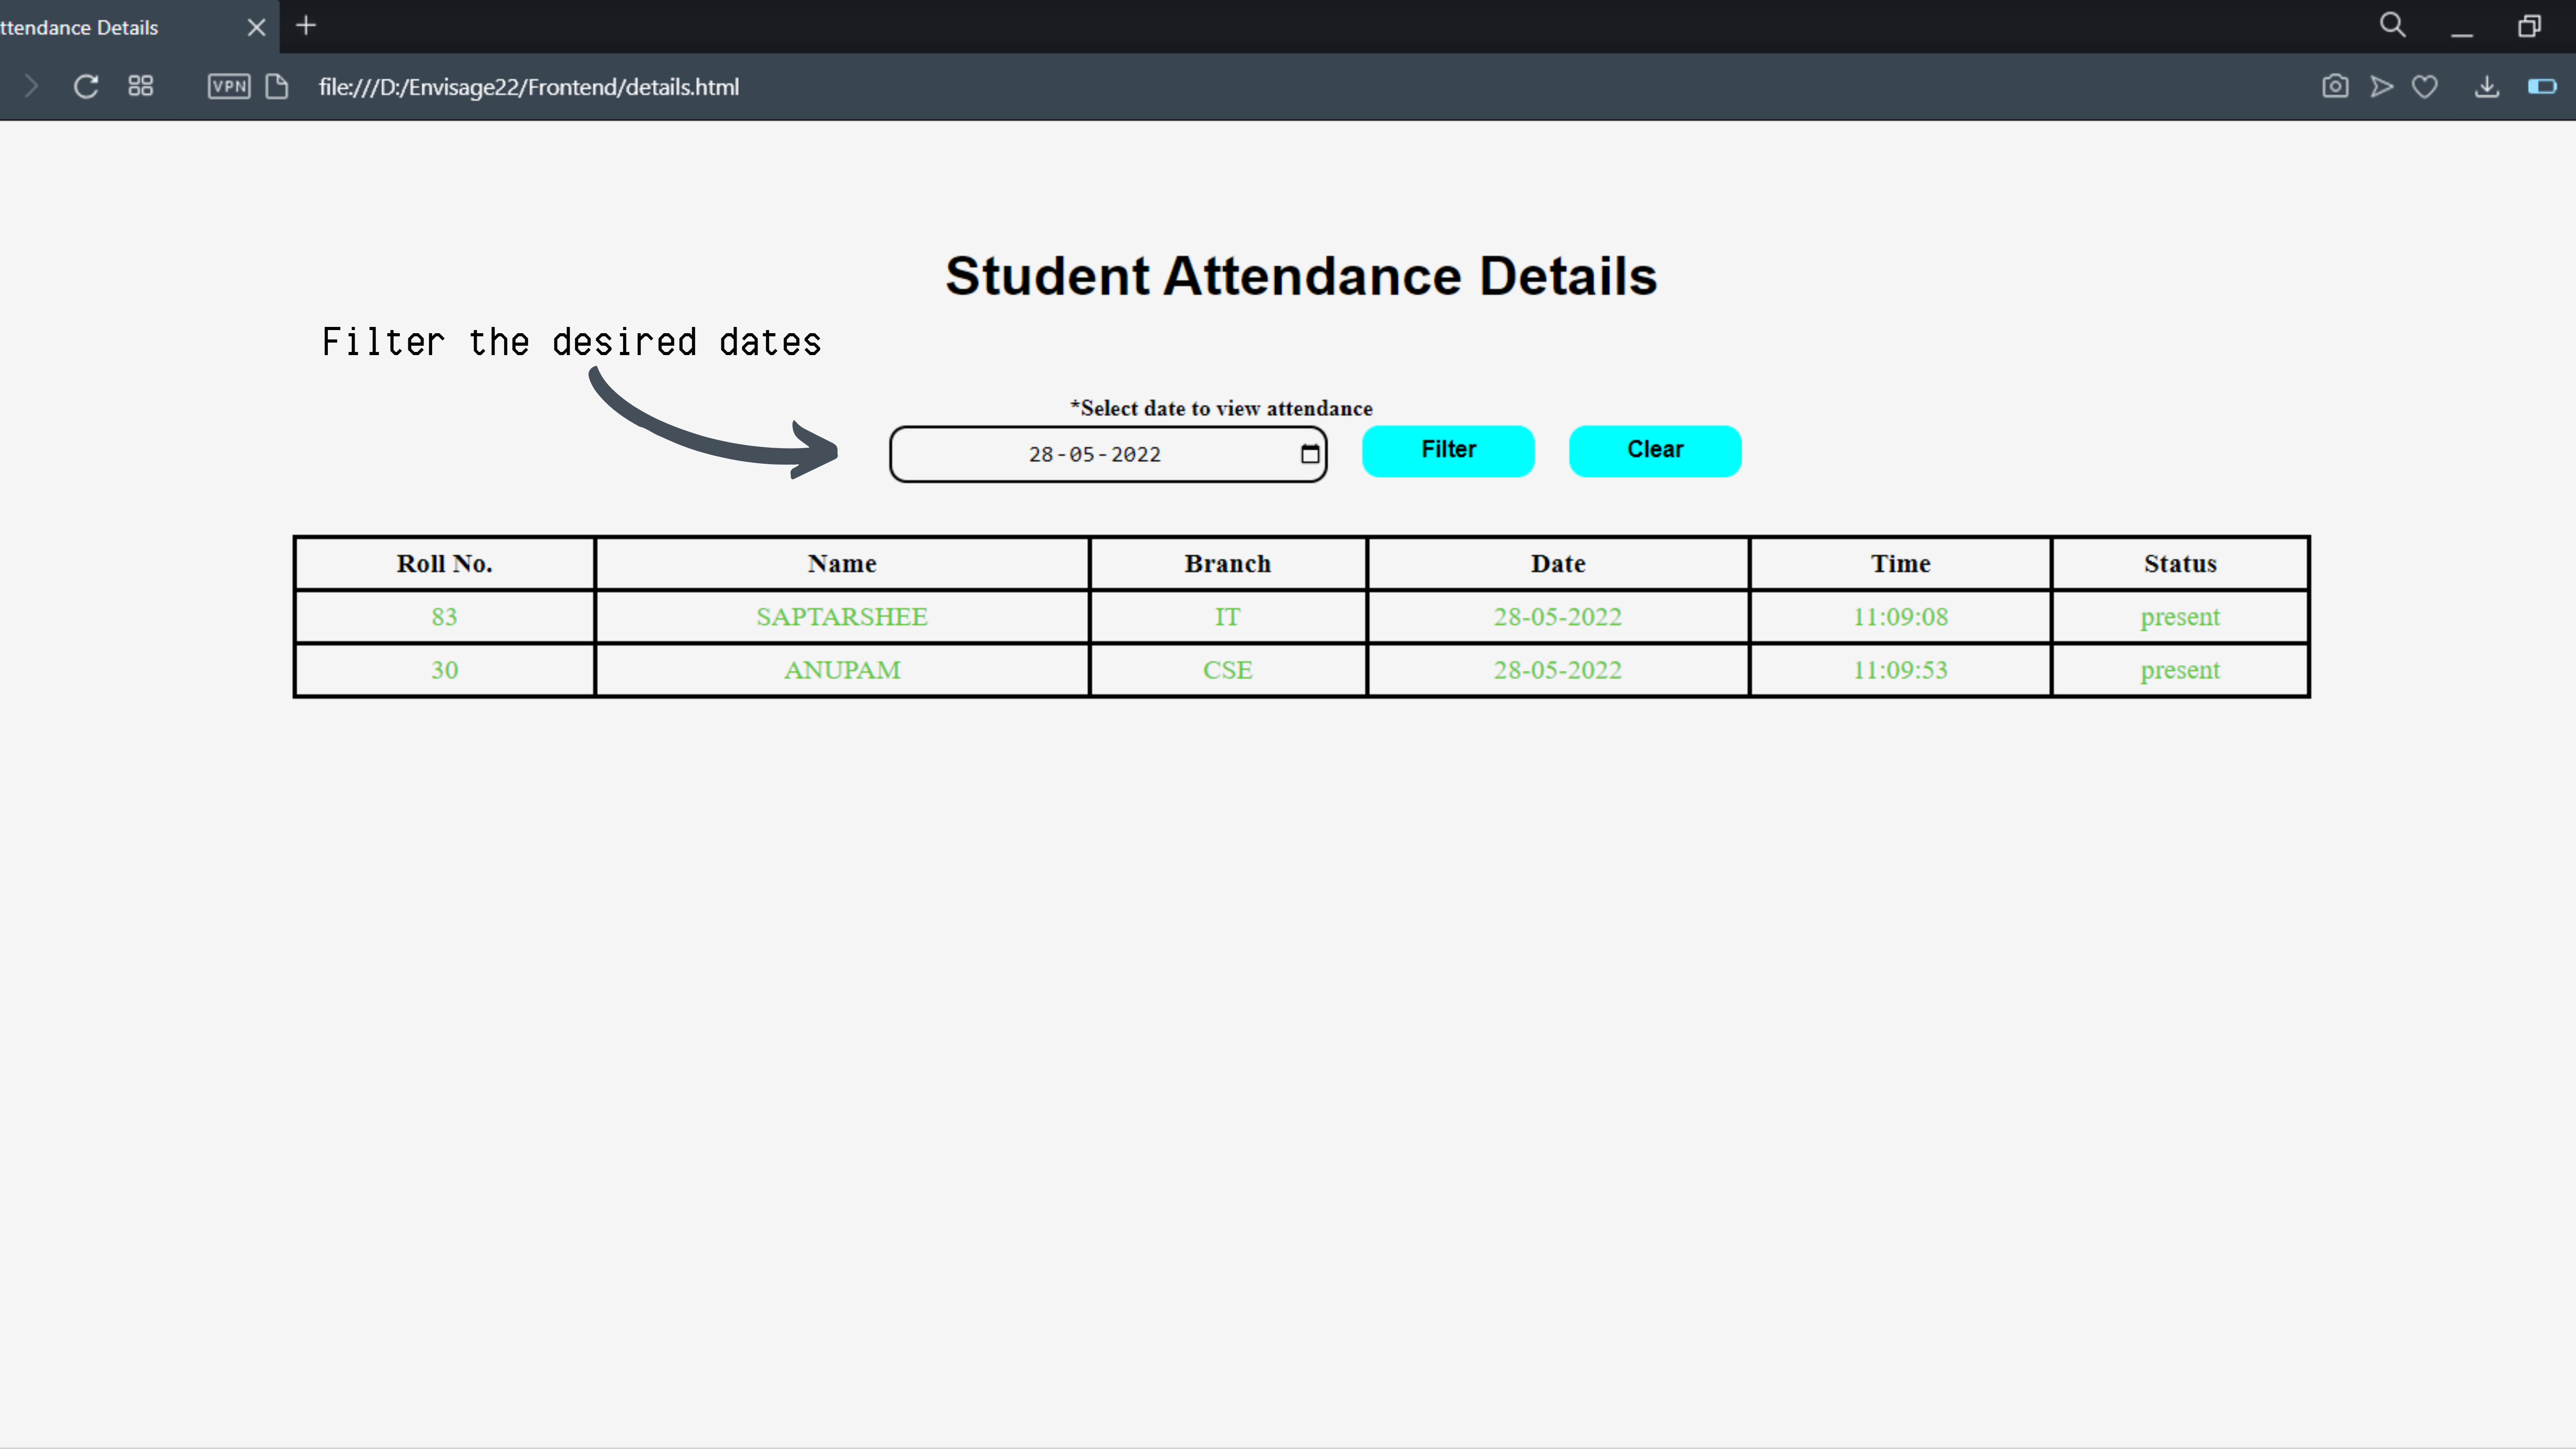Screen dimensions: 2576x1449
Task: Open the calendar picker in the date field
Action: (1310, 454)
